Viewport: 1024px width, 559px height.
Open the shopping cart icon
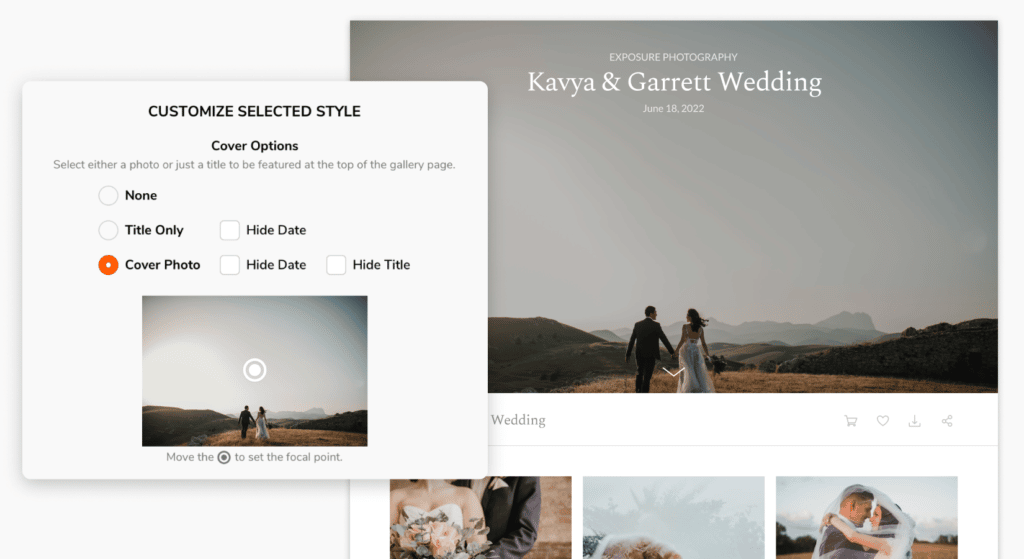point(850,421)
